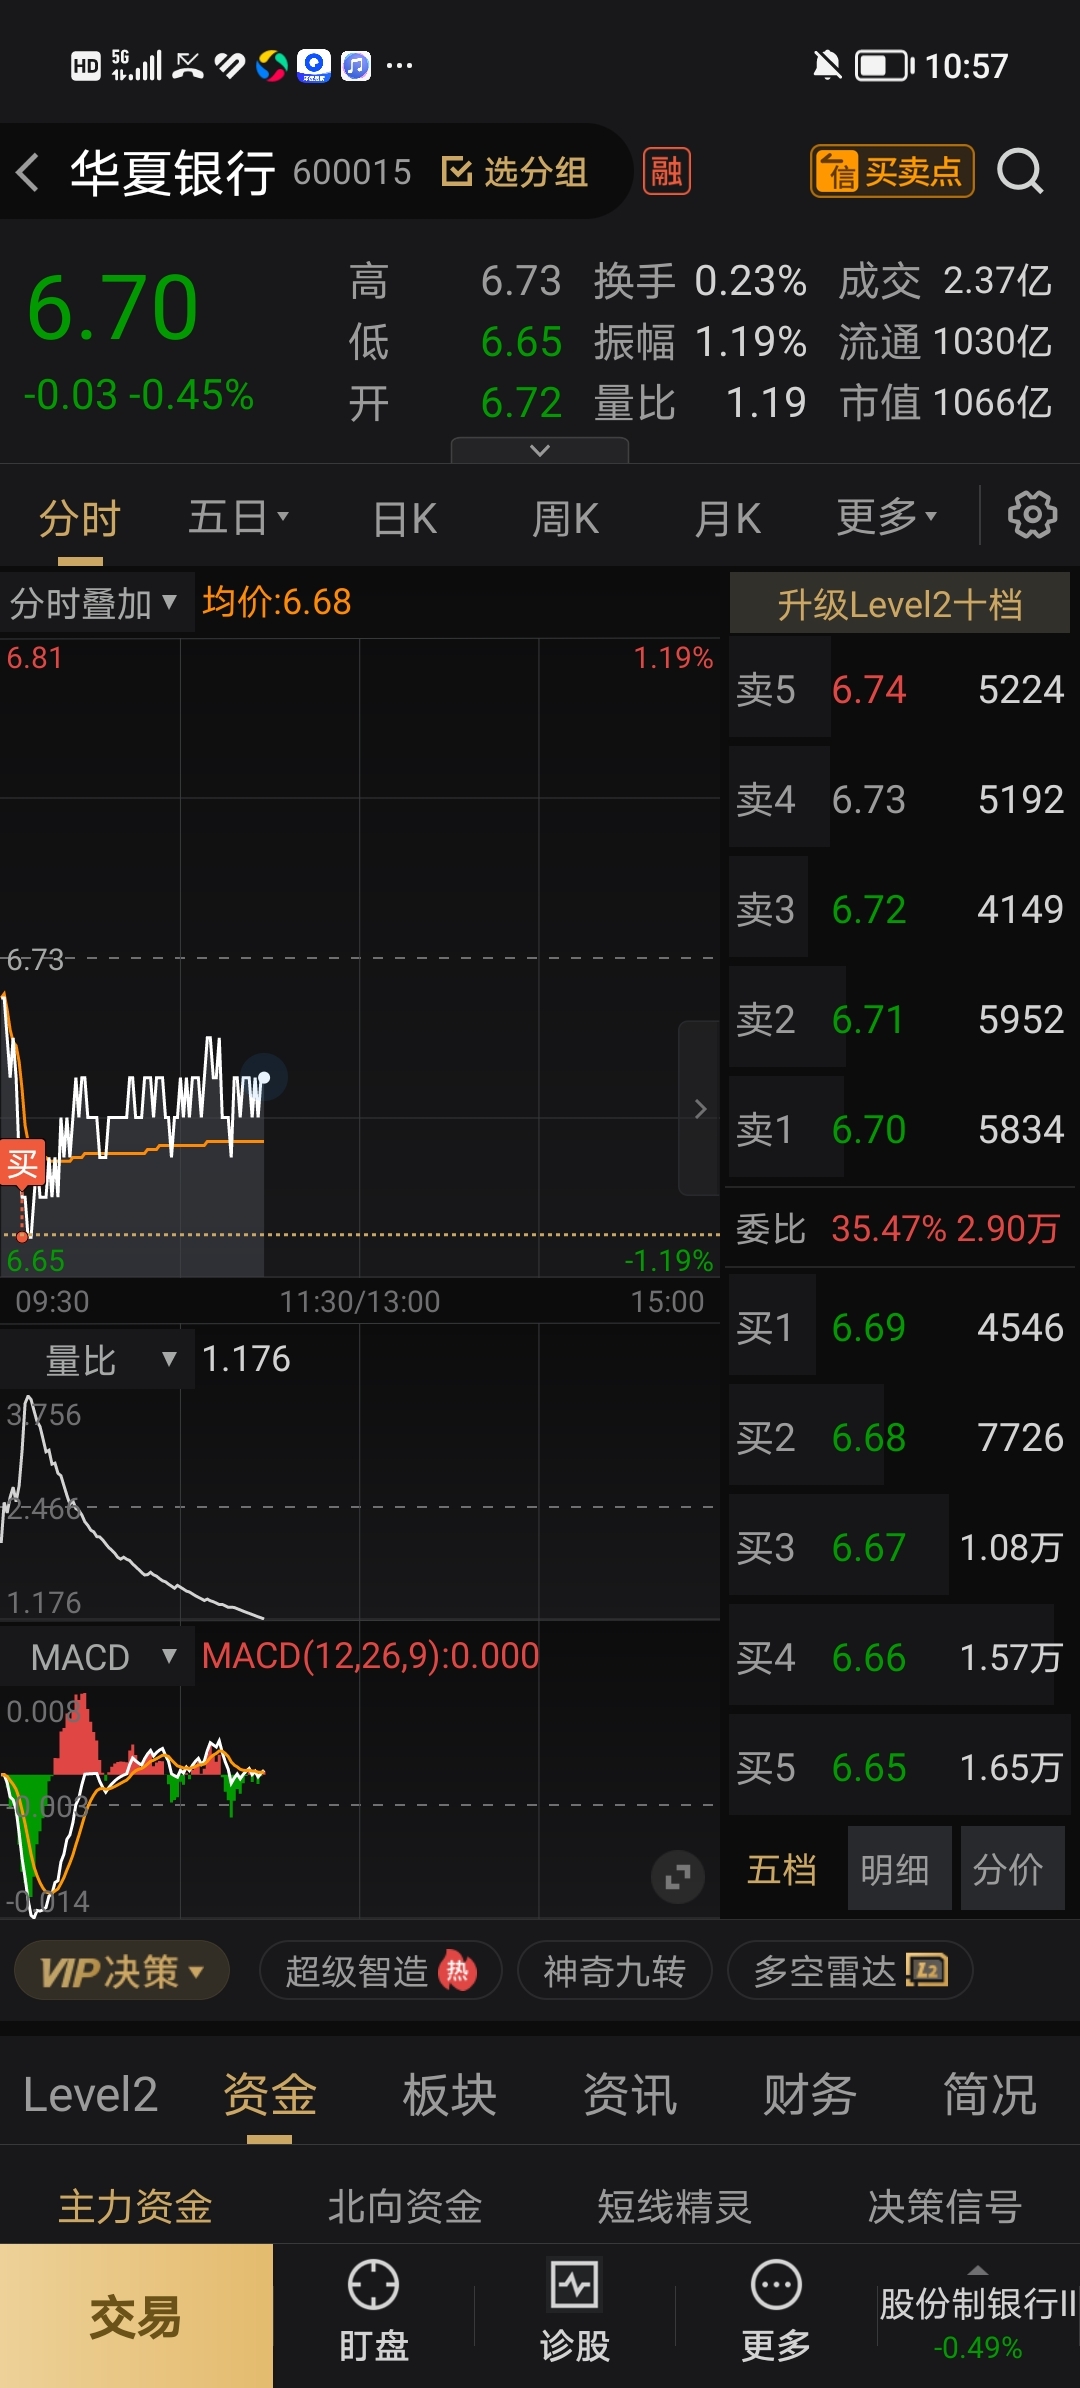This screenshot has width=1080, height=2388.
Task: Tap the 交易 trade button
Action: tap(136, 2316)
